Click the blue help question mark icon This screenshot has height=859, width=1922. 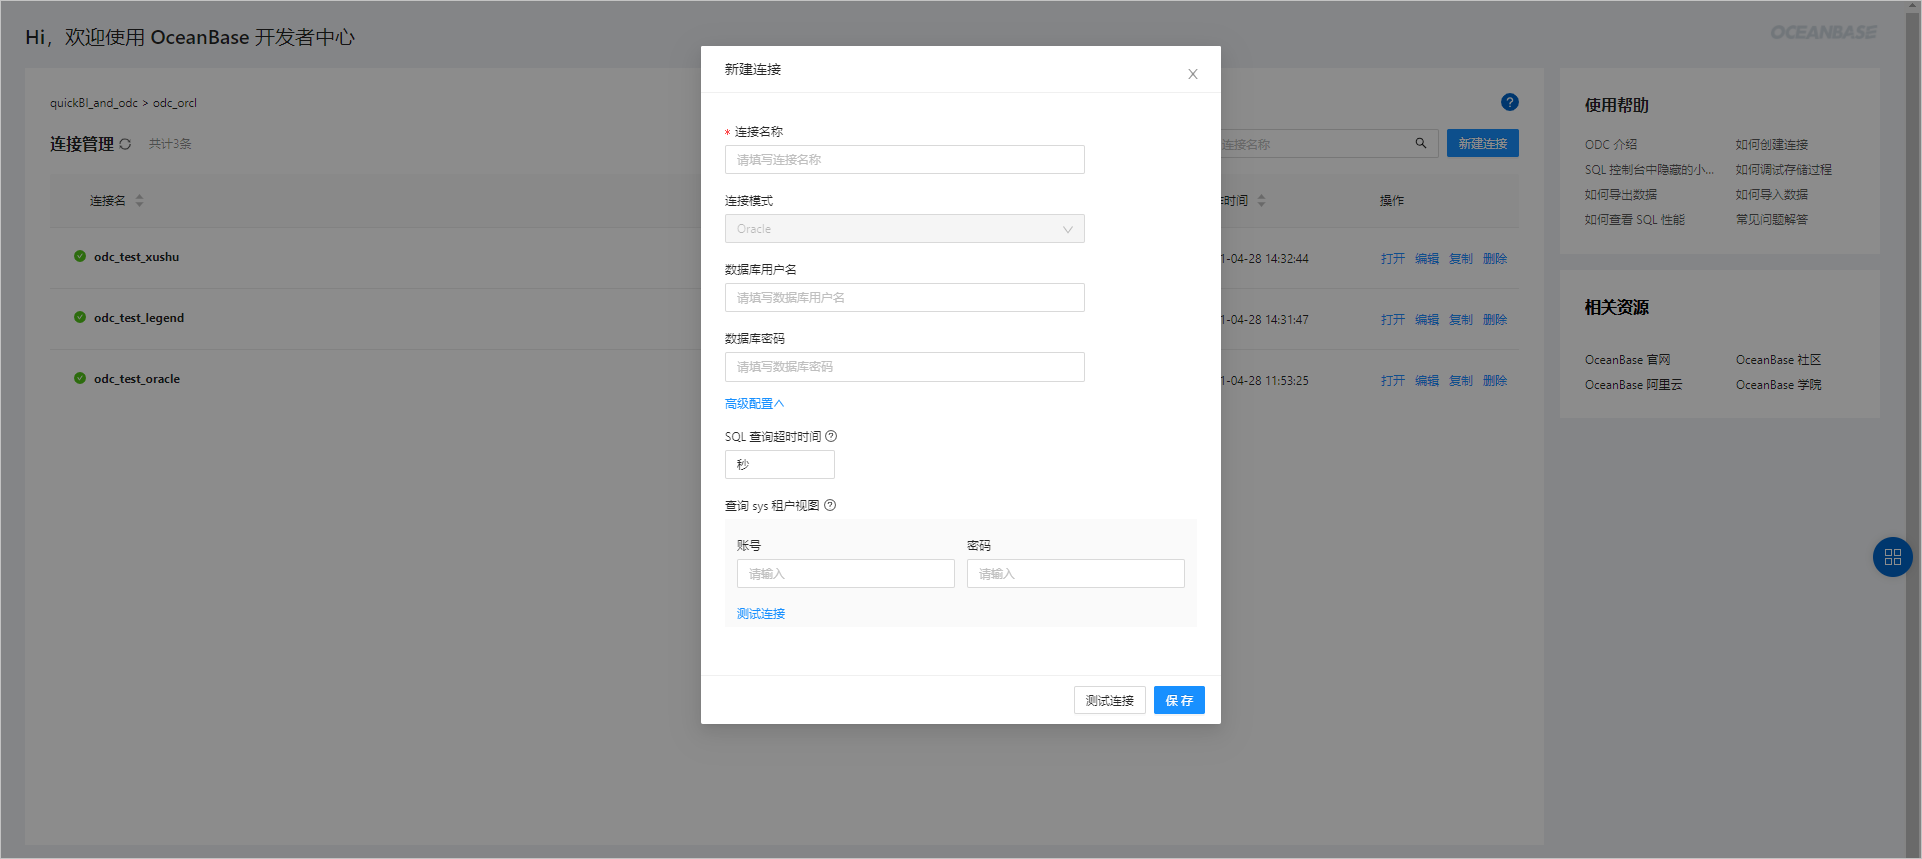(1509, 102)
